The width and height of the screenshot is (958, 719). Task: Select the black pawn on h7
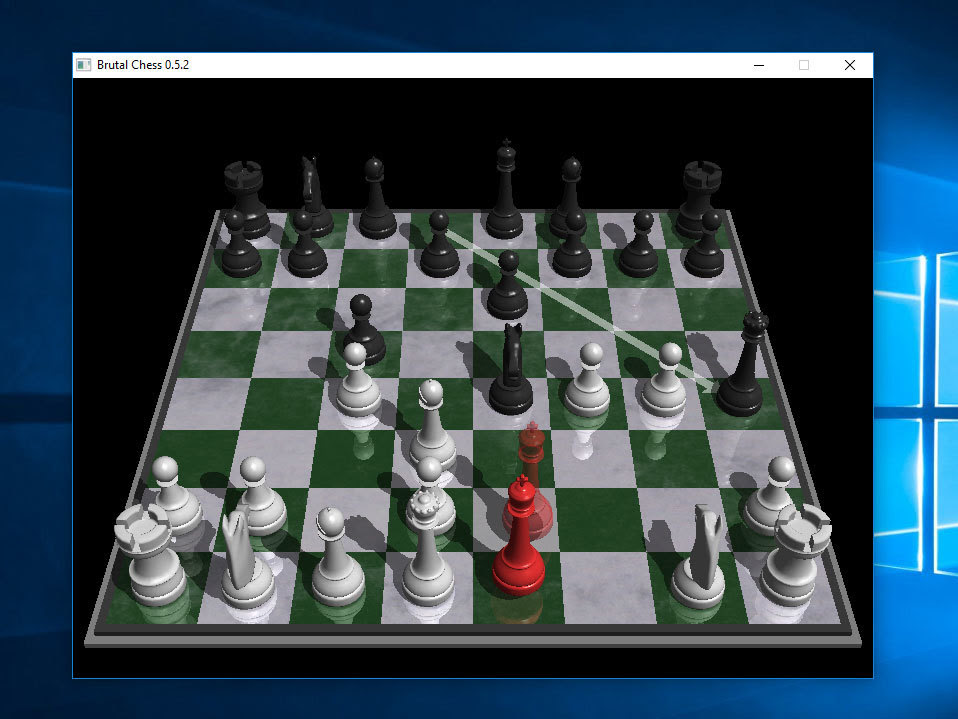705,244
